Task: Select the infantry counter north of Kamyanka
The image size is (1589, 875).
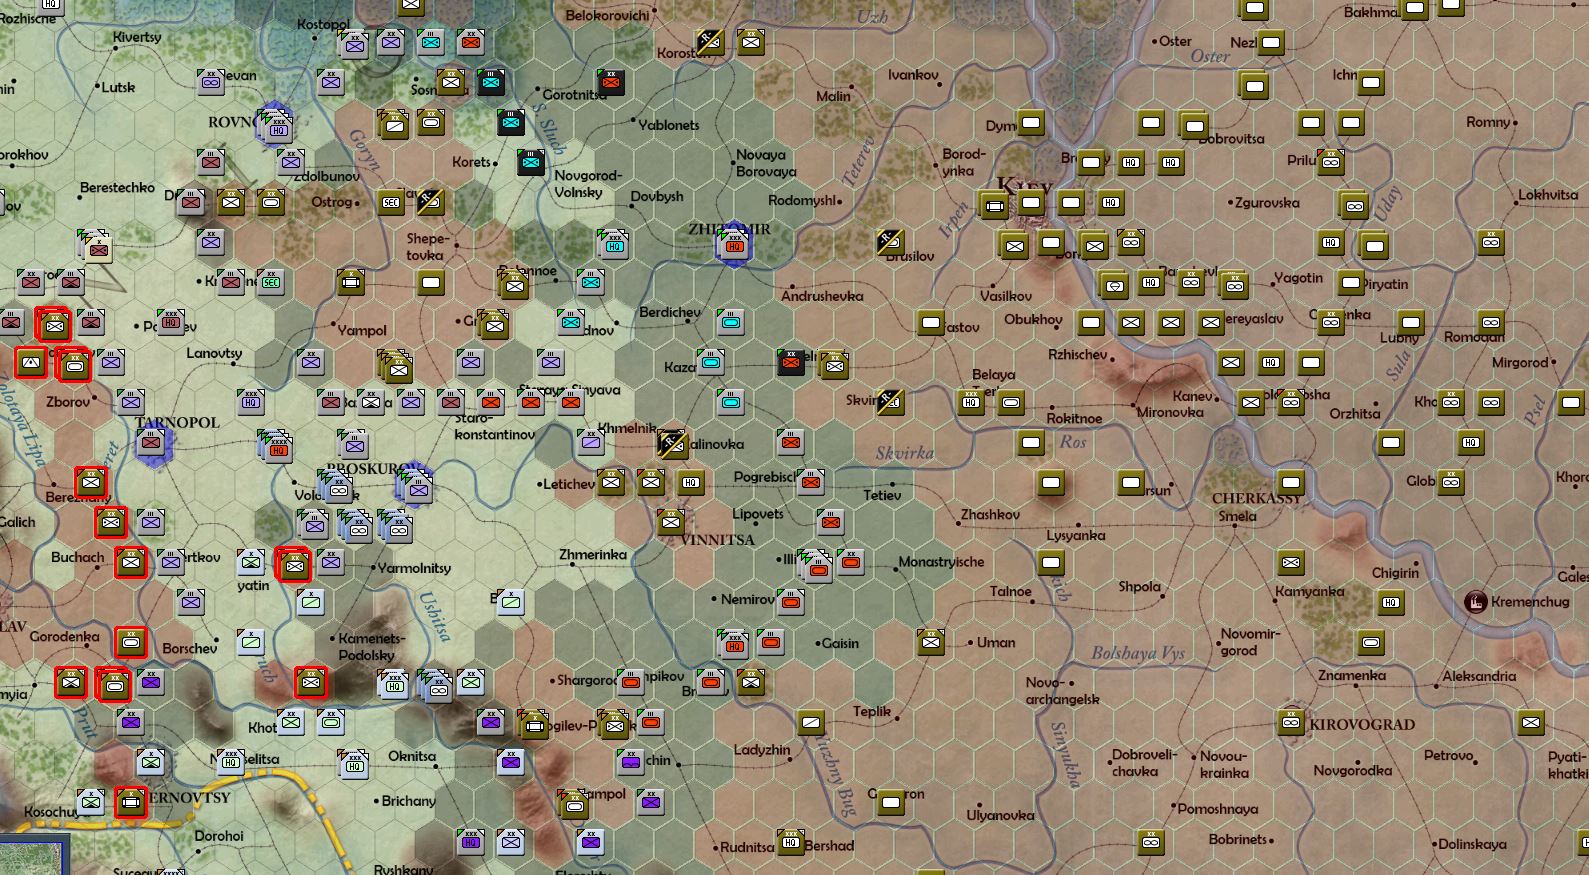Action: 1291,562
